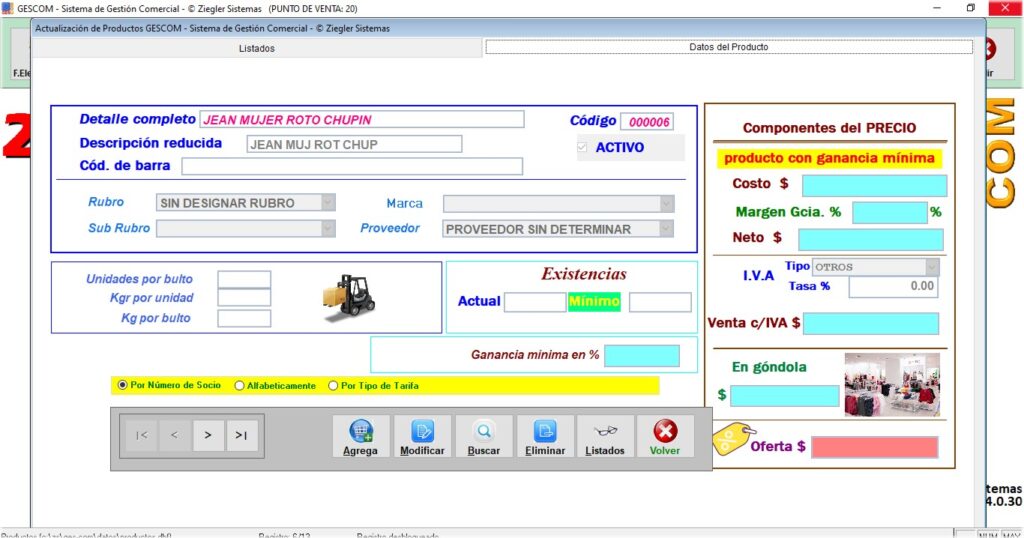Click the Eliminar delete icon
This screenshot has width=1024, height=538.
point(545,431)
